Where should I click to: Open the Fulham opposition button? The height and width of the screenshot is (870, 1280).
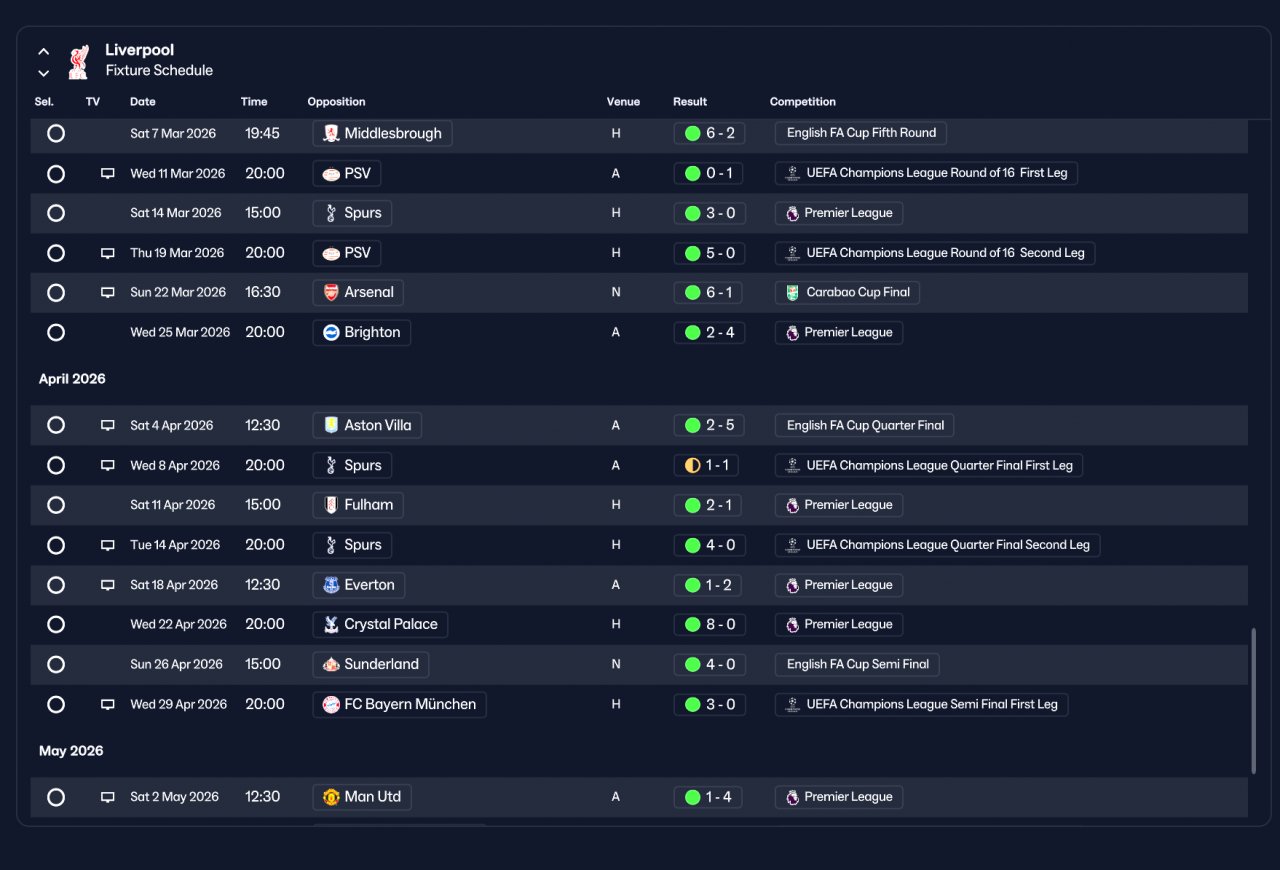click(x=358, y=505)
